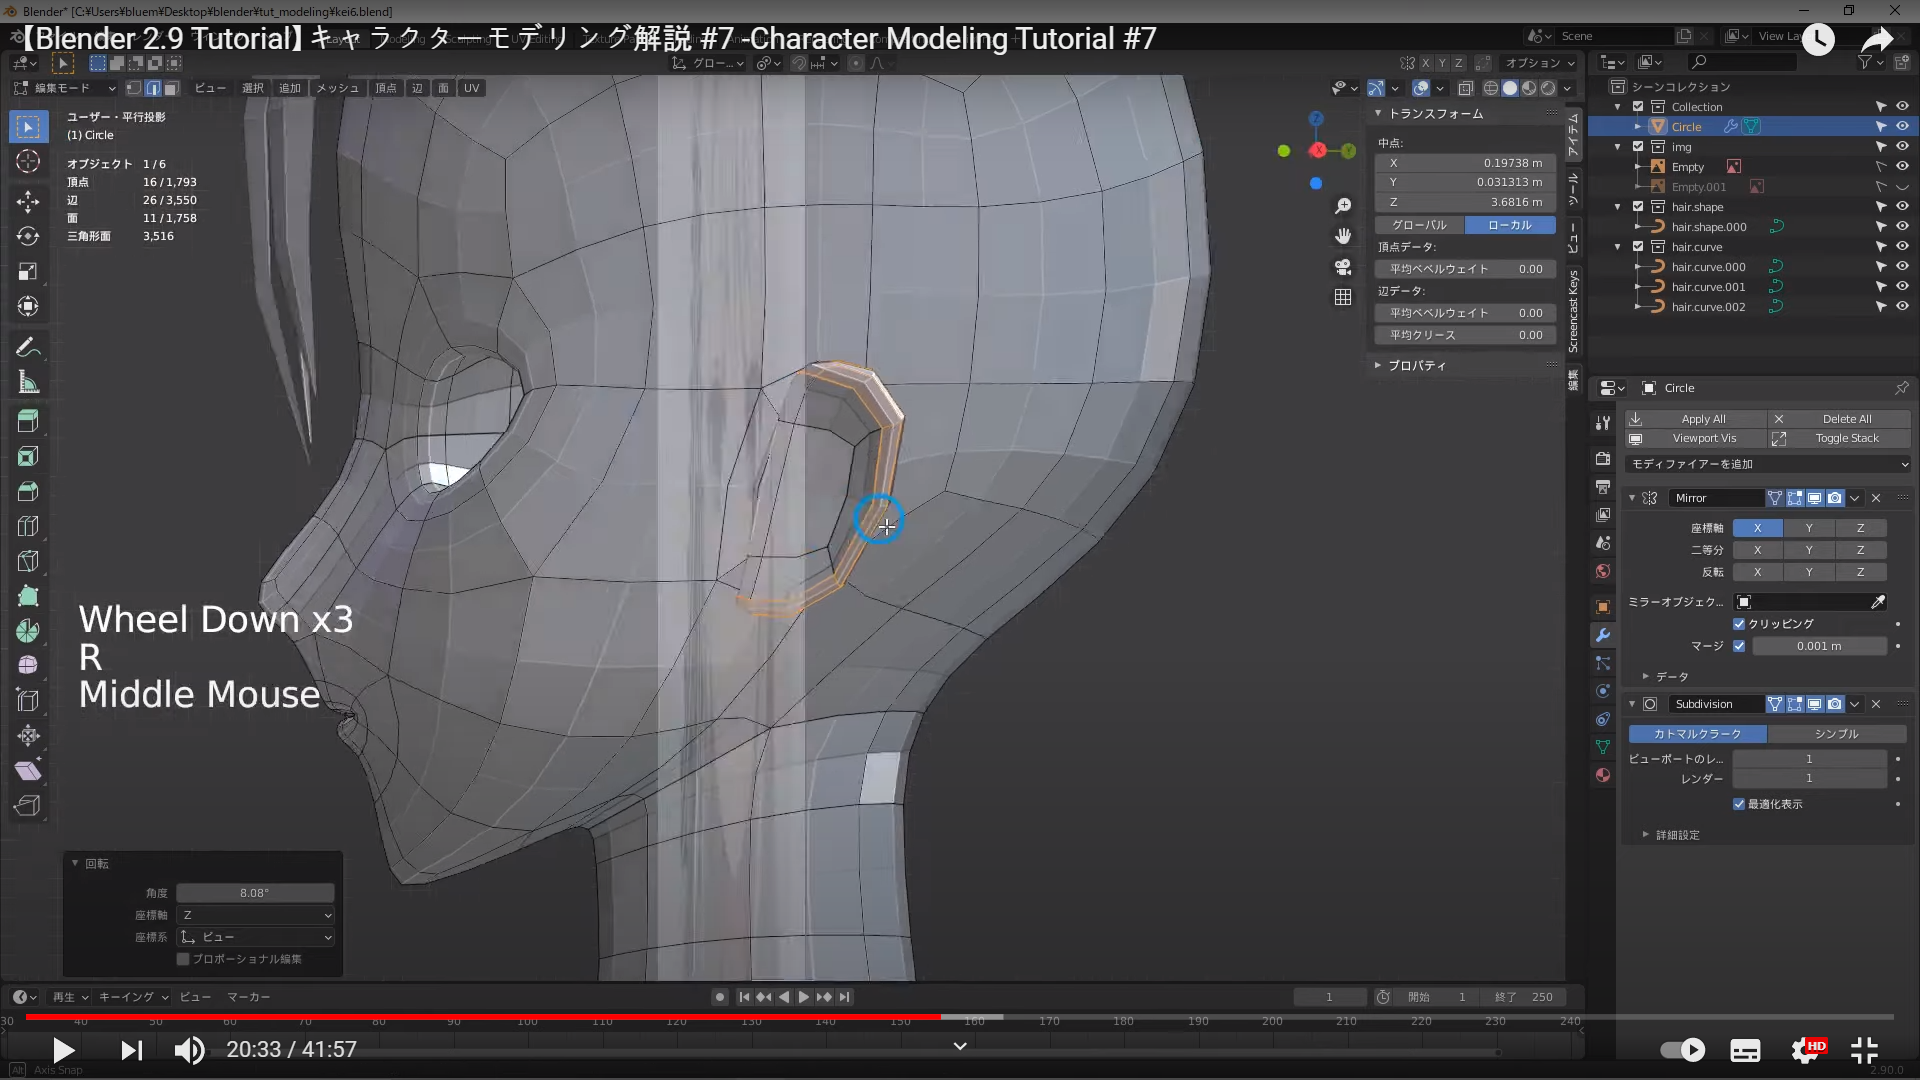Click the Merge distance 0.001 m field

click(1818, 646)
